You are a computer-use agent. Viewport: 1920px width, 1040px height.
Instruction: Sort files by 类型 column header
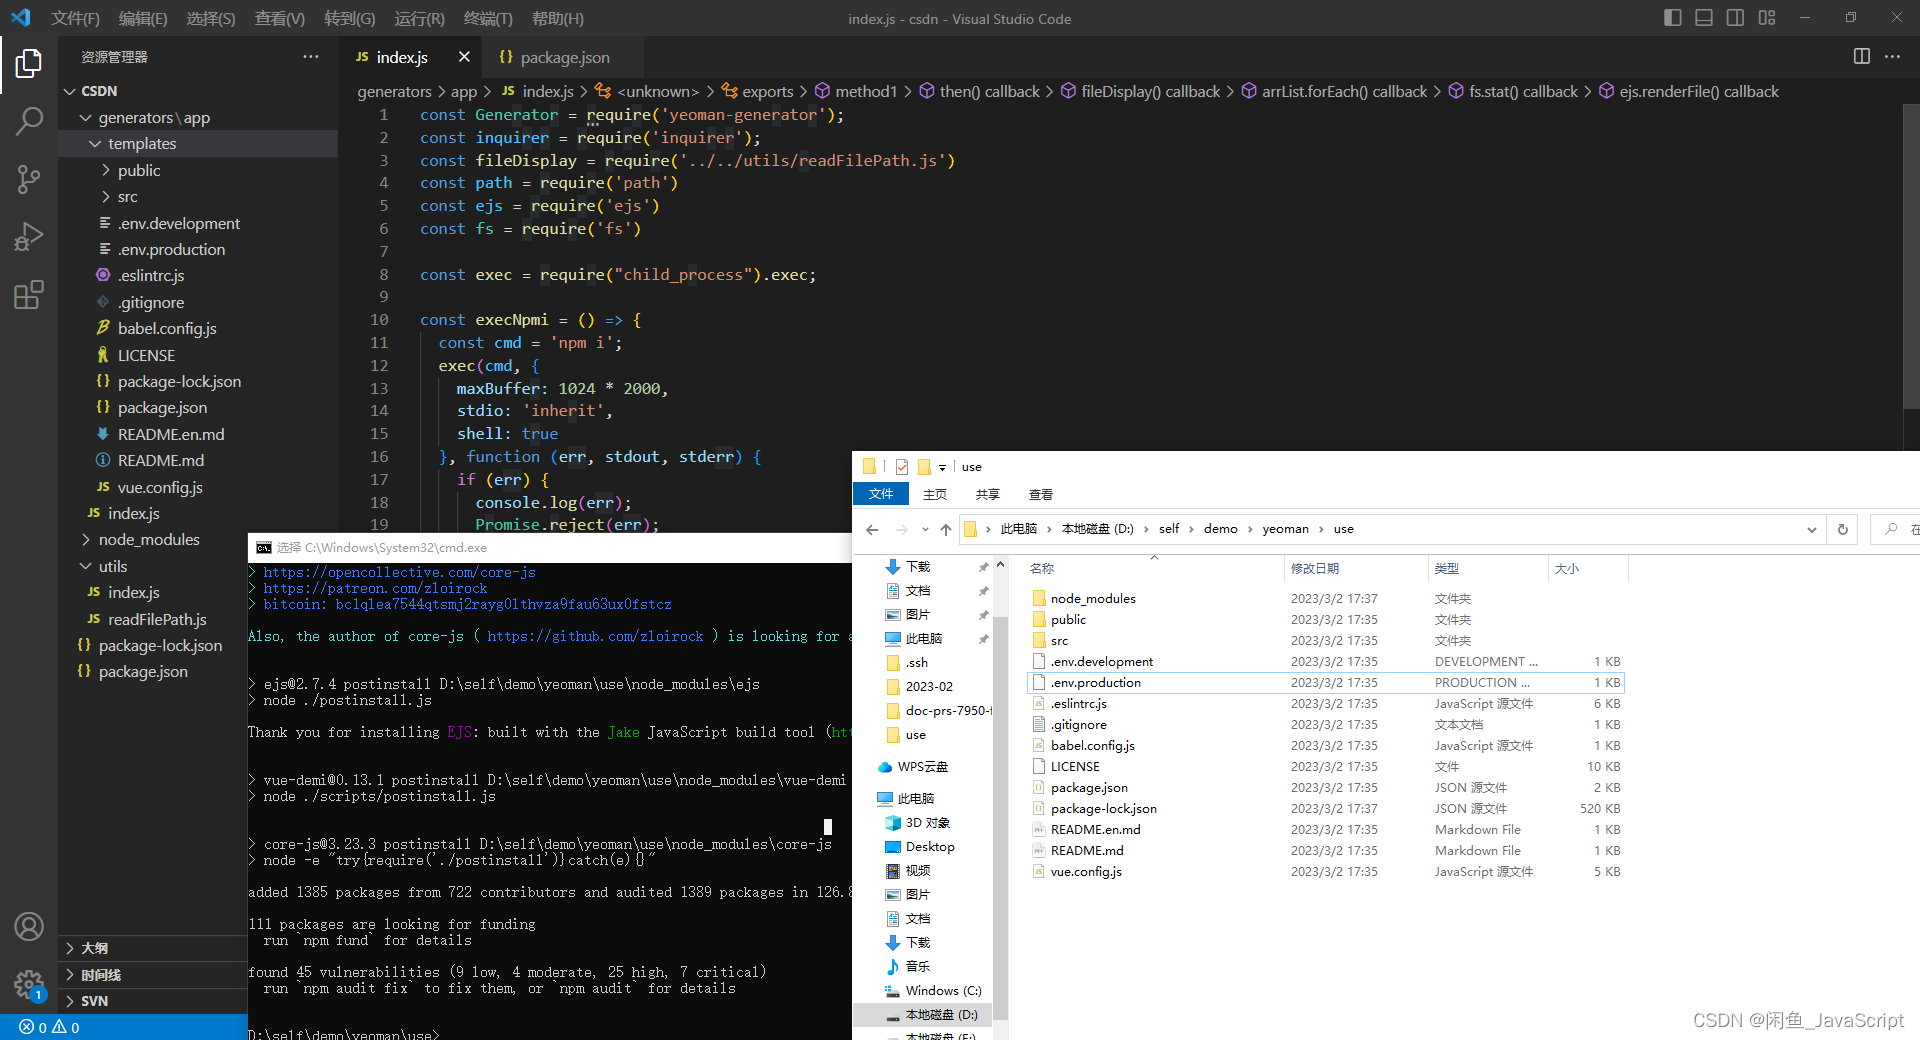[1488, 568]
